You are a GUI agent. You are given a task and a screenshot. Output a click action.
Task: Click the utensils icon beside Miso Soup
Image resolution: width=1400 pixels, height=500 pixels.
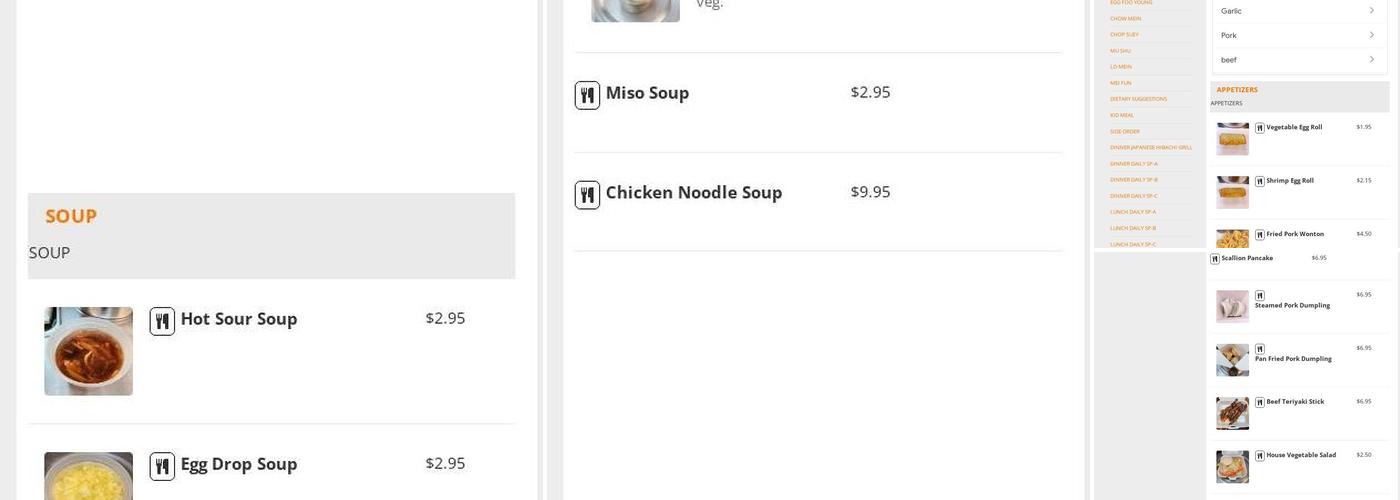tap(587, 95)
